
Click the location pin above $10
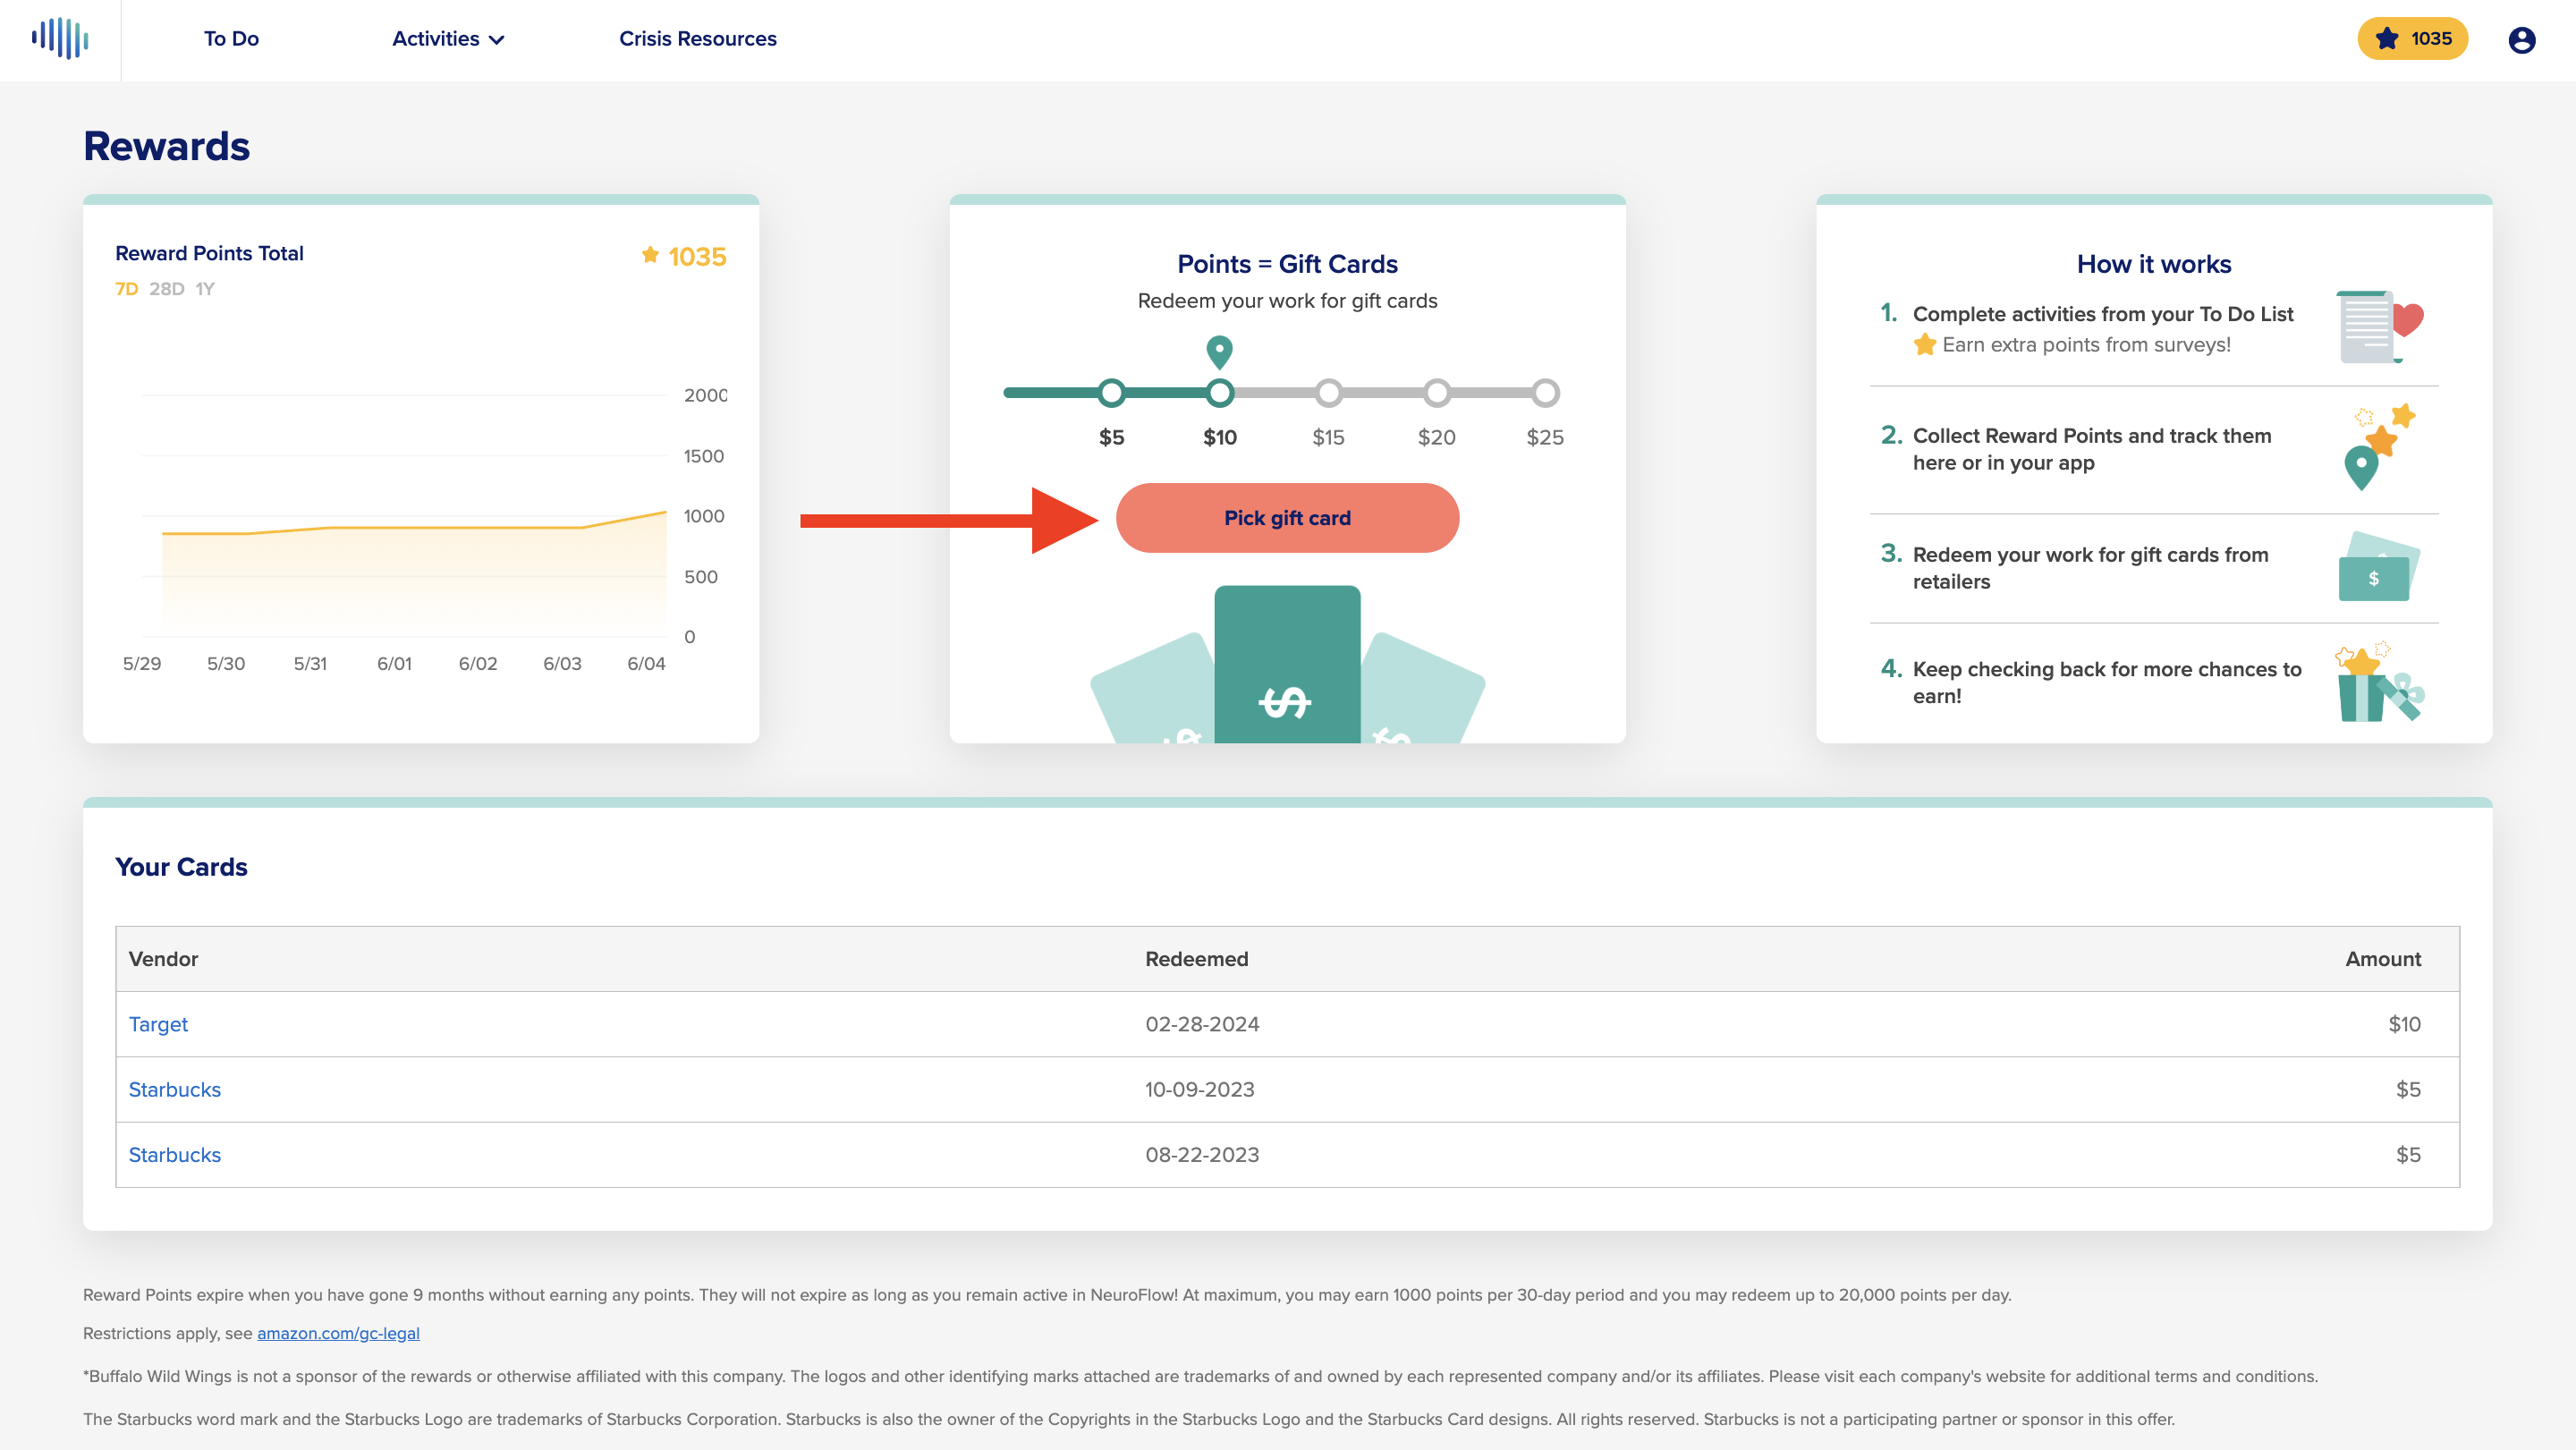(1219, 352)
